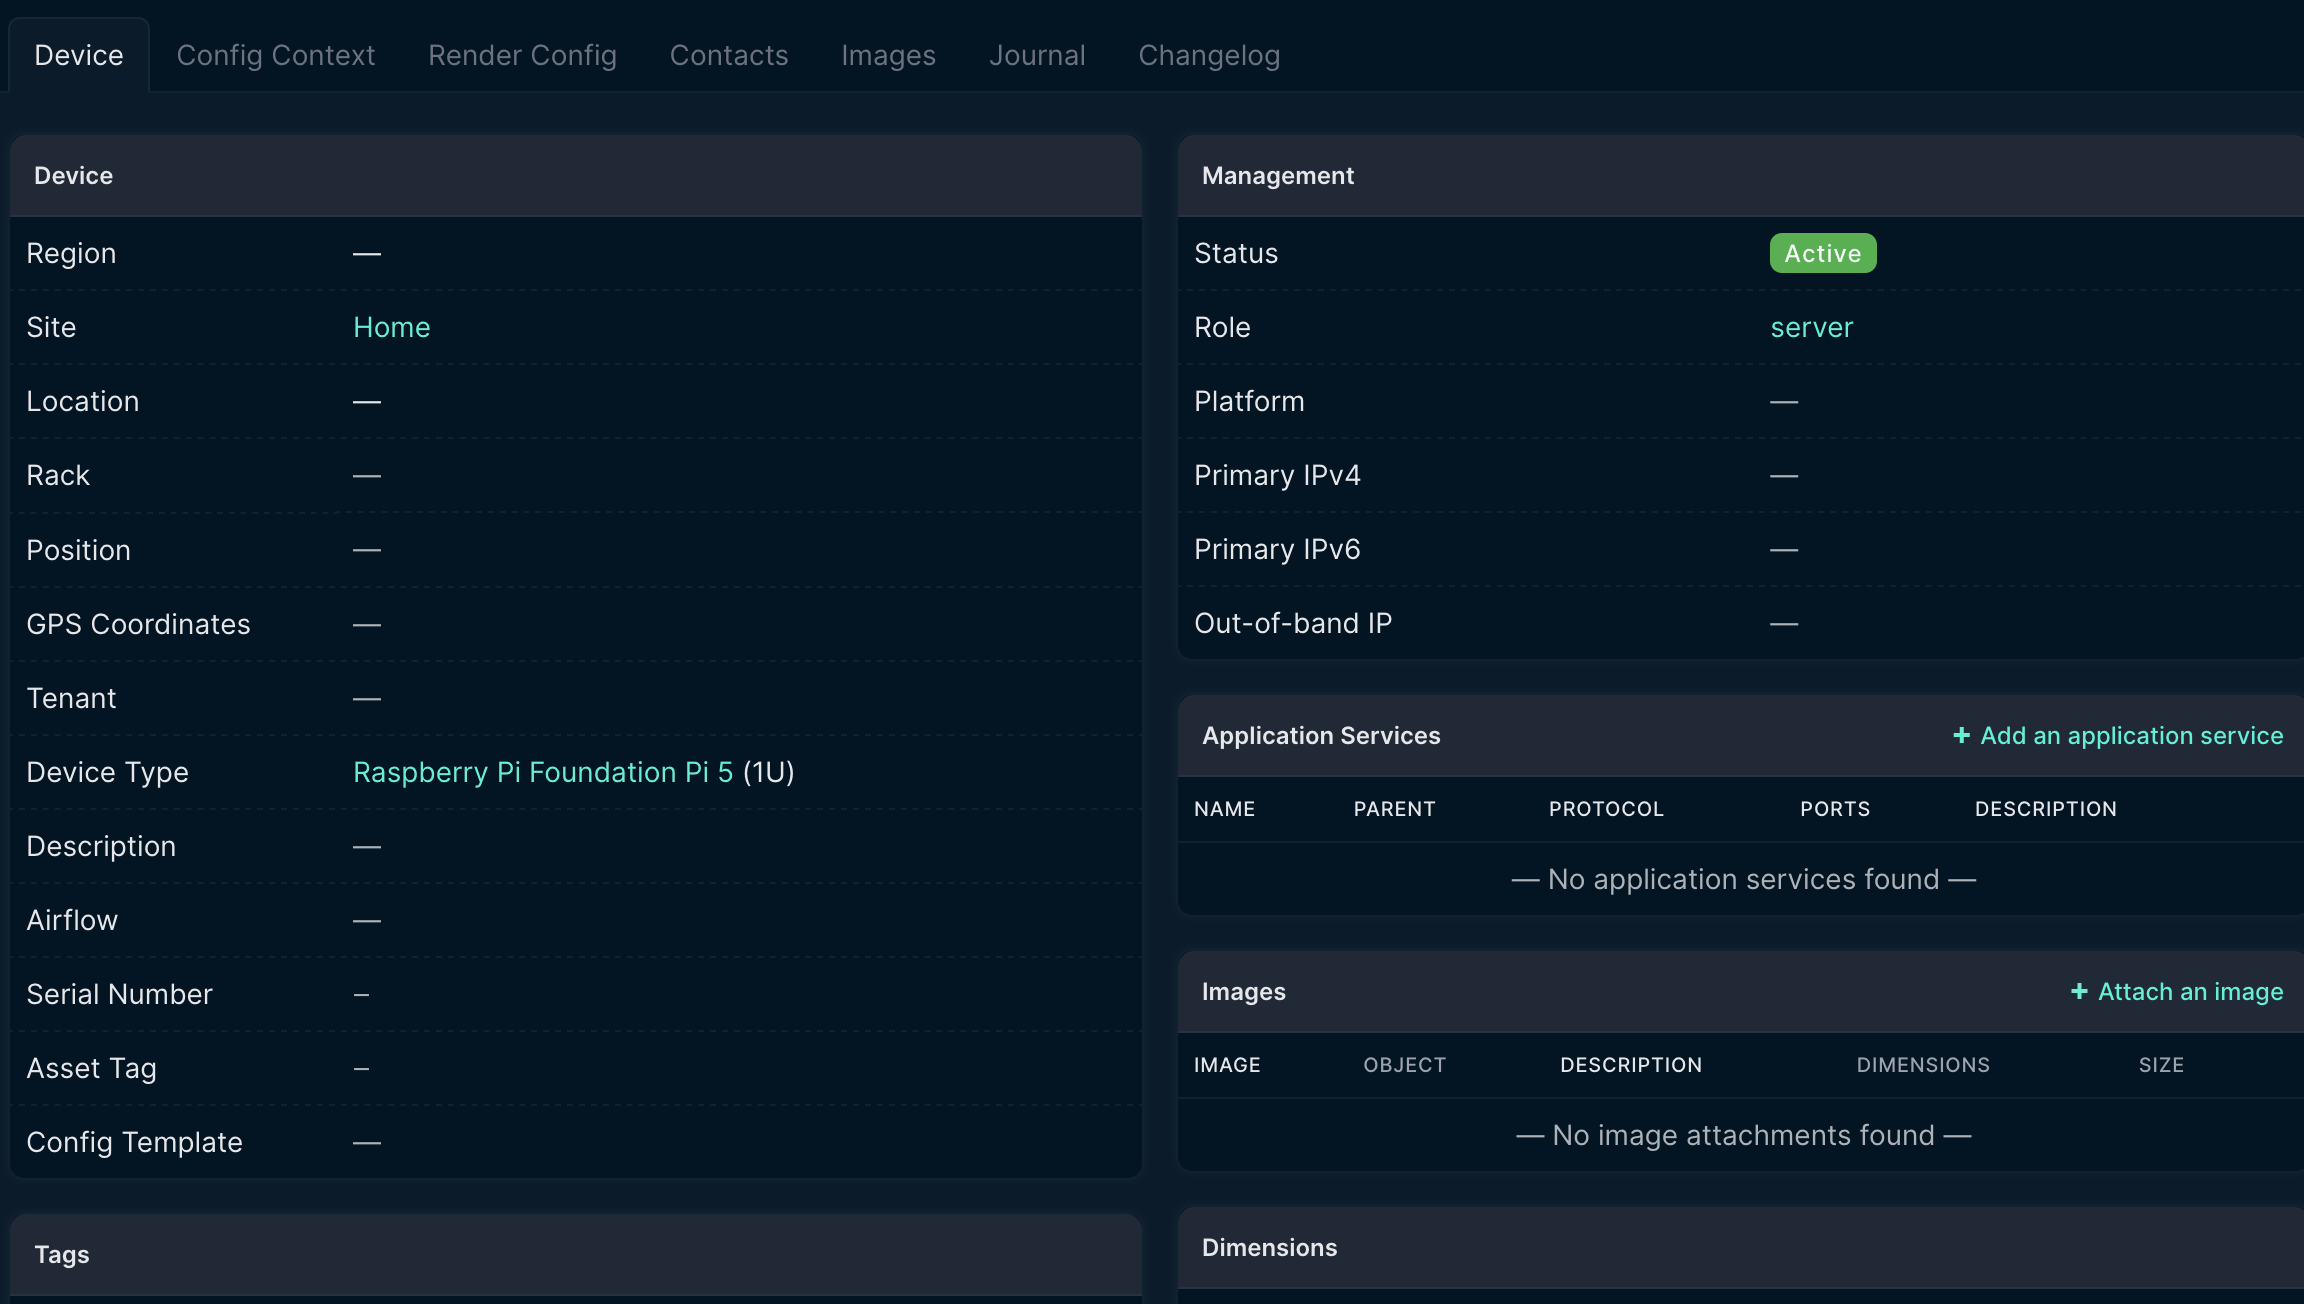Screen dimensions: 2304x1304
Task: Sort services by Ports column header
Action: point(1834,809)
